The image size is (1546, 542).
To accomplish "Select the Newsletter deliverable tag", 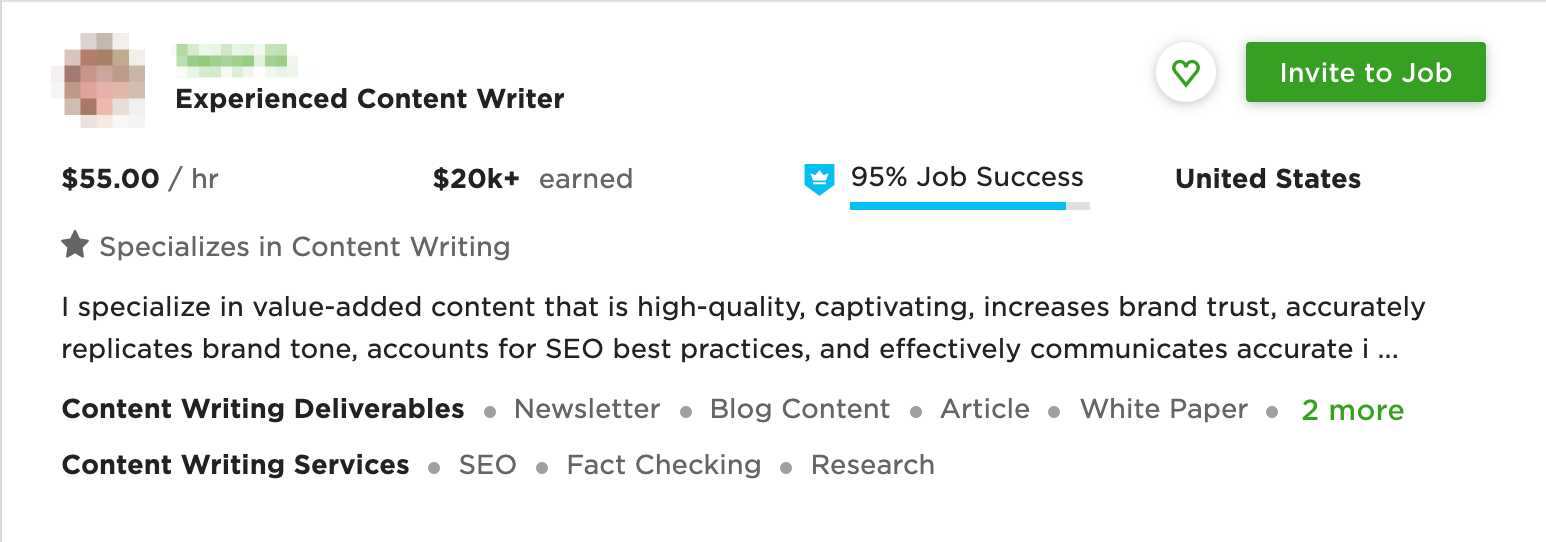I will point(587,410).
